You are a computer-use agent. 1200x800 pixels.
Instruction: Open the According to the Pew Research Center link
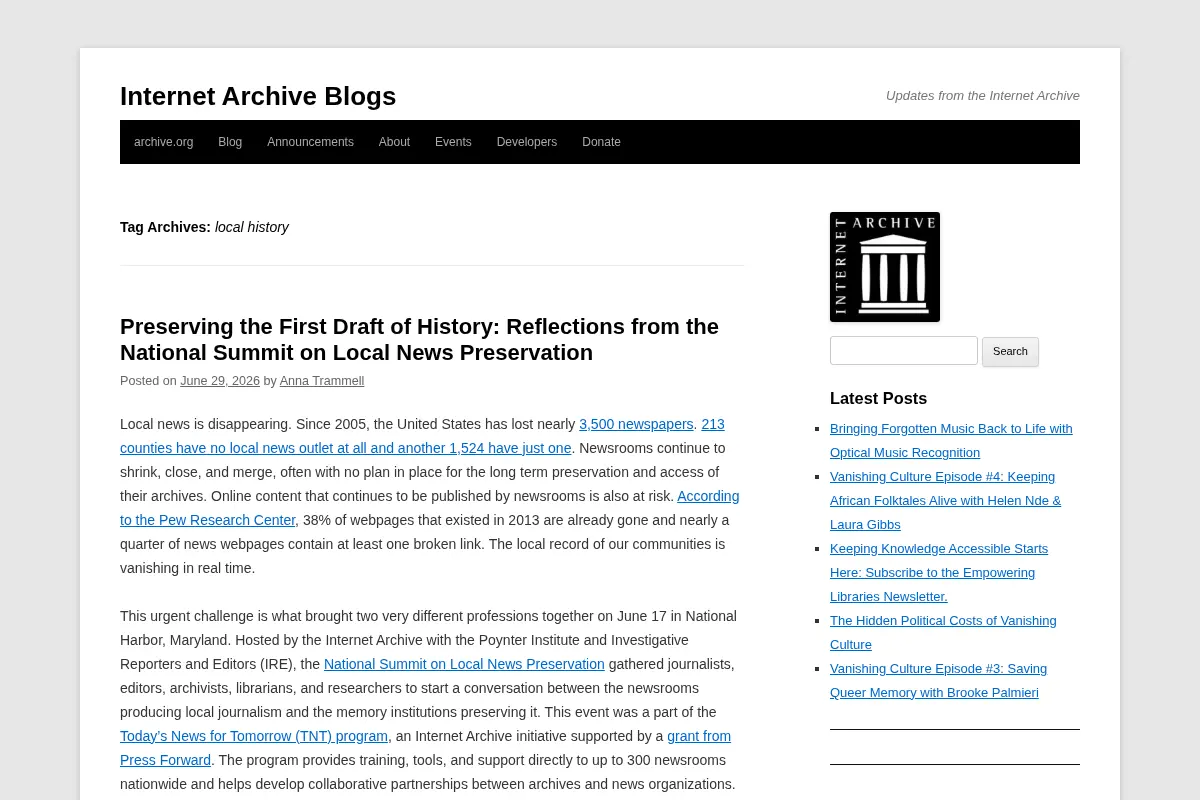[x=208, y=520]
